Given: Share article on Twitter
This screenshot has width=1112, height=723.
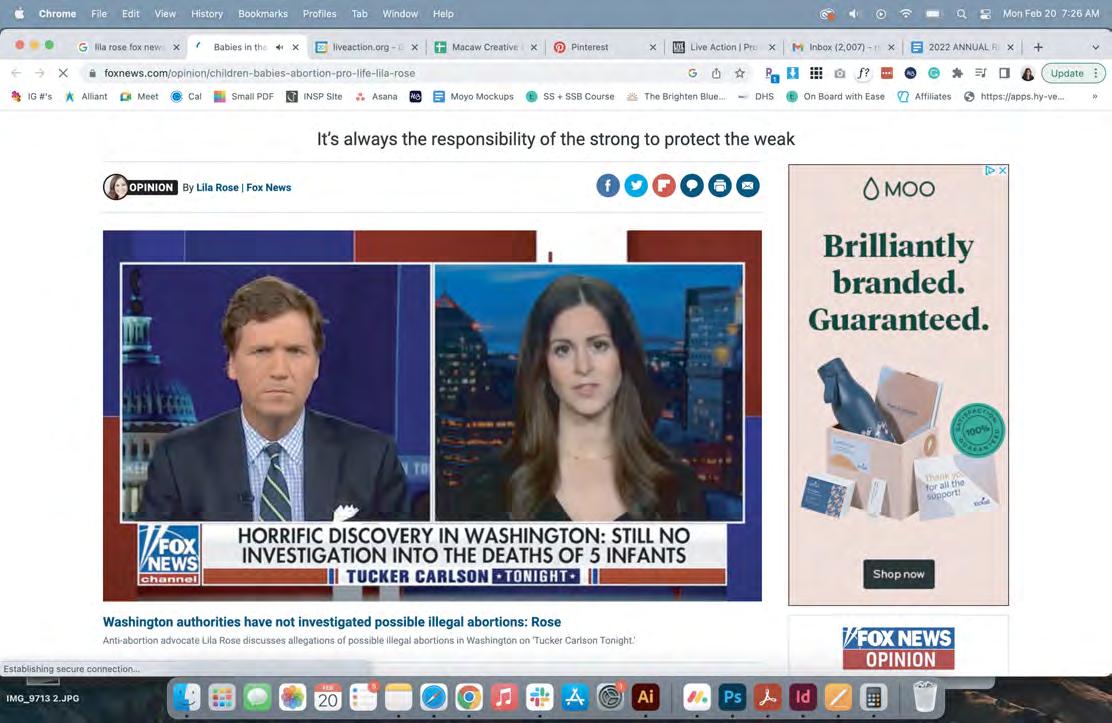Looking at the screenshot, I should pos(635,186).
